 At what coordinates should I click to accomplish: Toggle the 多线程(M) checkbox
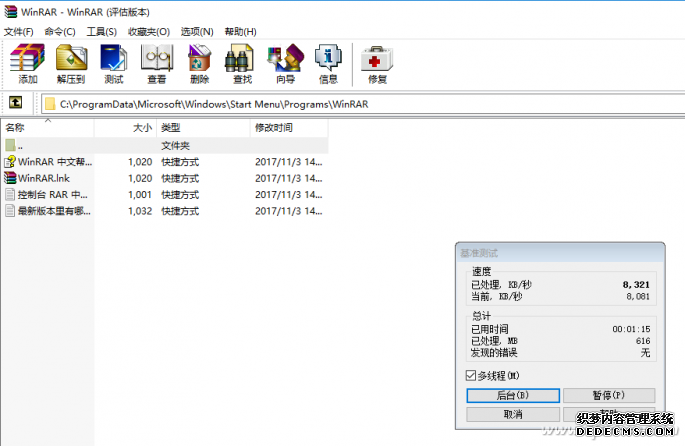(x=471, y=375)
